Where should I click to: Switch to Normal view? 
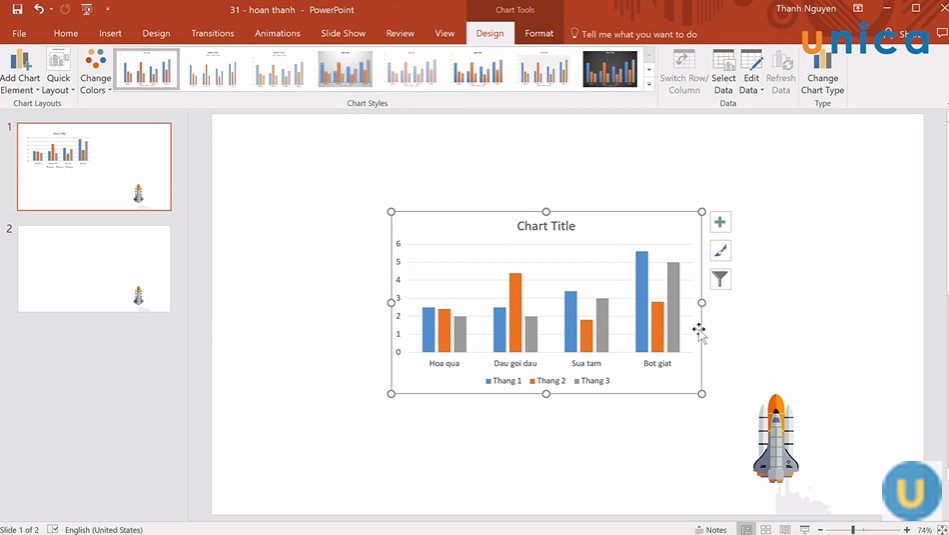[746, 530]
